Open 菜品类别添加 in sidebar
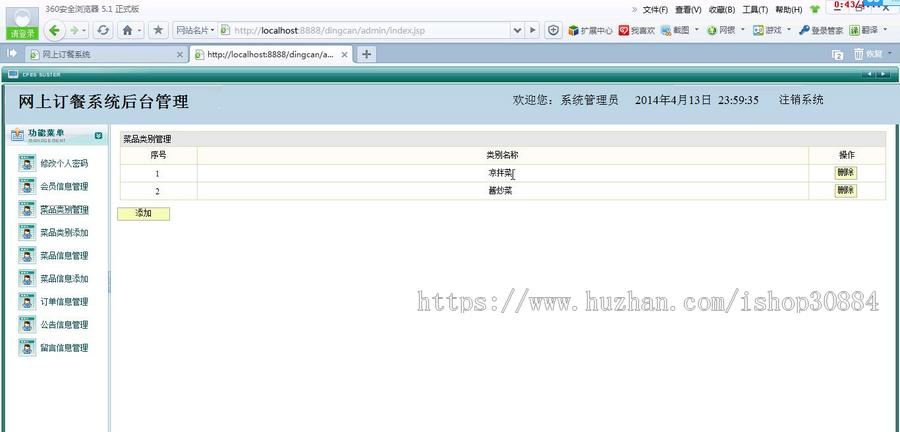Screen dimensions: 900x432 (x=64, y=233)
